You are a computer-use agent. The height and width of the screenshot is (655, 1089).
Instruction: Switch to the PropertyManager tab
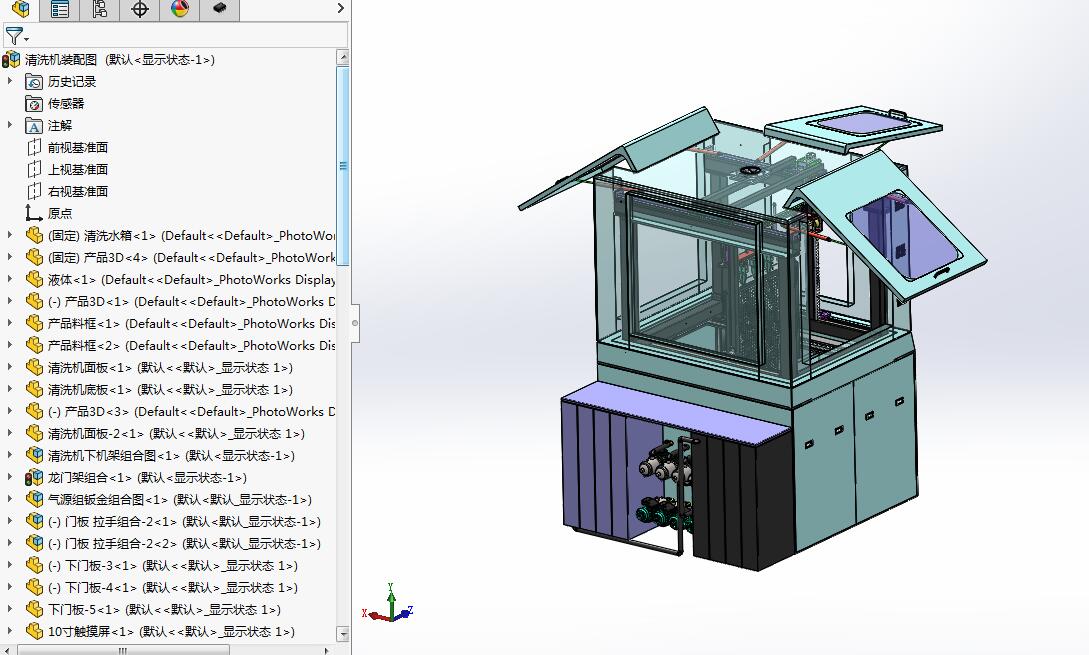coord(60,9)
